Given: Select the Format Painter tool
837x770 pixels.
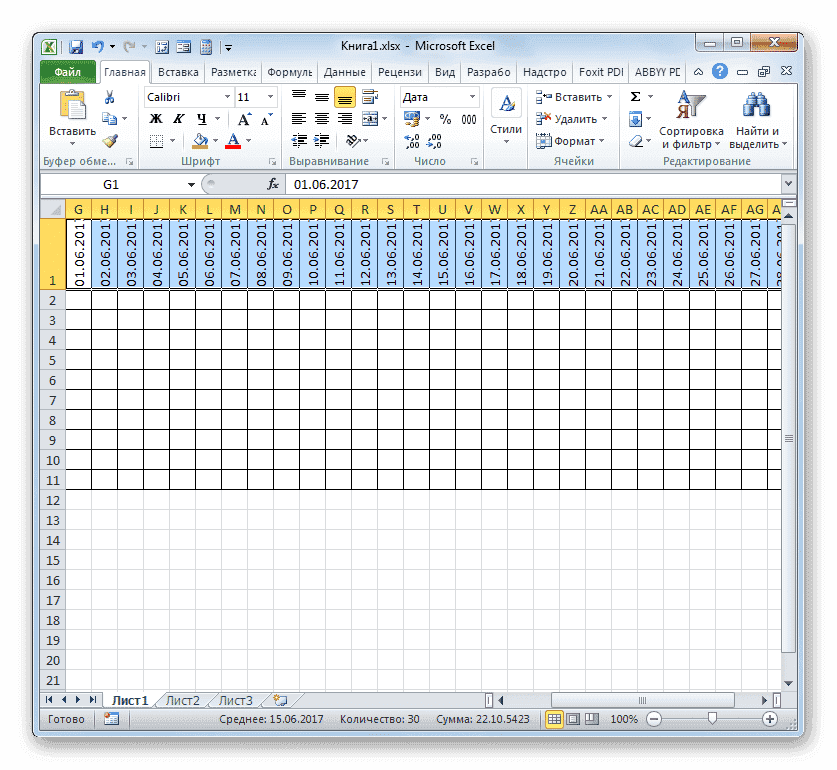Looking at the screenshot, I should coord(112,140).
